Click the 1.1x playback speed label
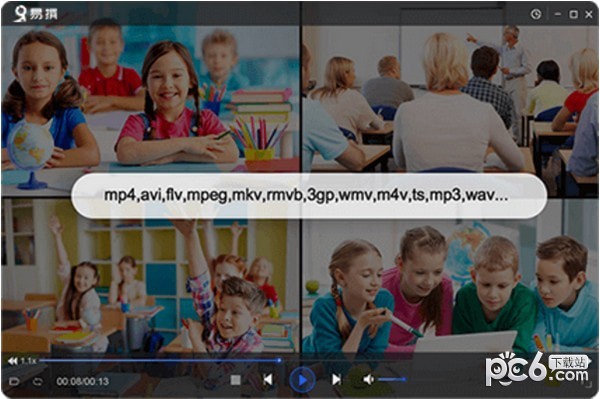 (x=28, y=361)
